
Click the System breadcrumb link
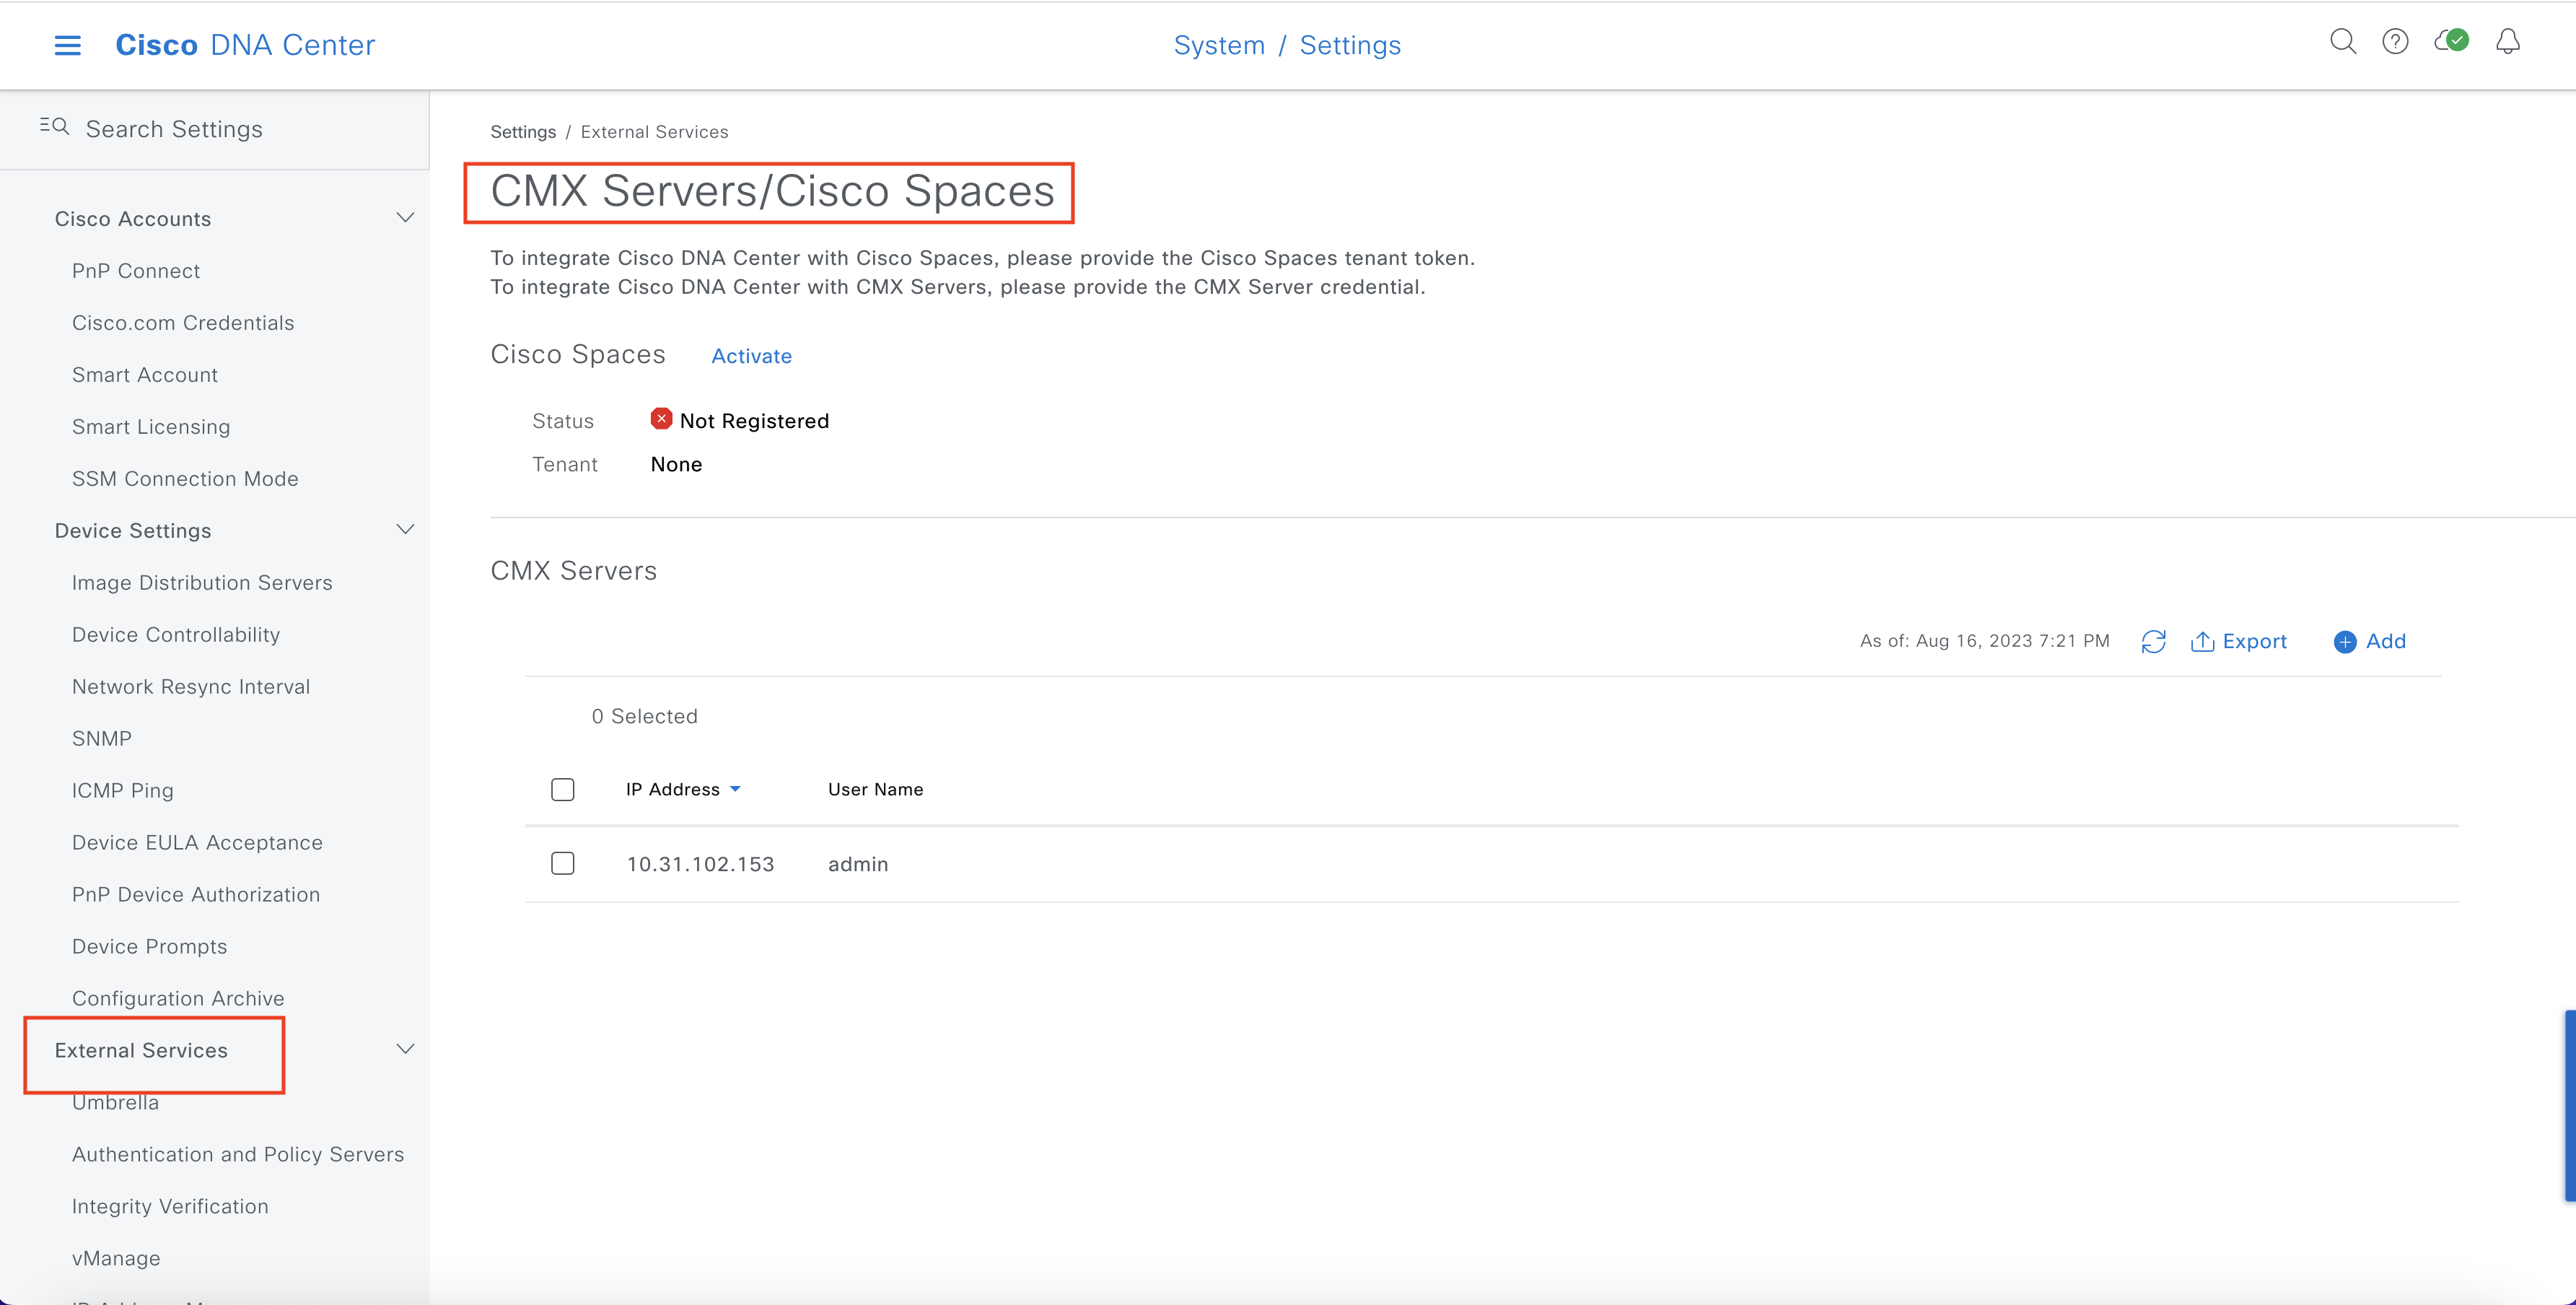1218,45
